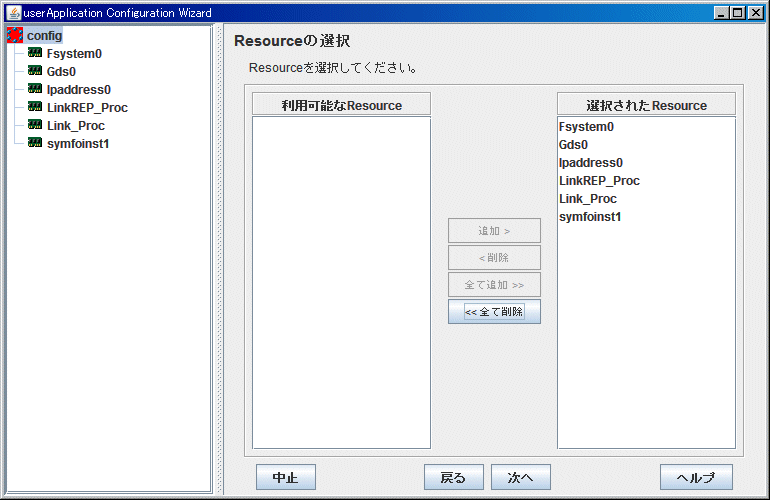Click the Fsystem0 resource icon in tree
The height and width of the screenshot is (500, 770).
tap(35, 53)
